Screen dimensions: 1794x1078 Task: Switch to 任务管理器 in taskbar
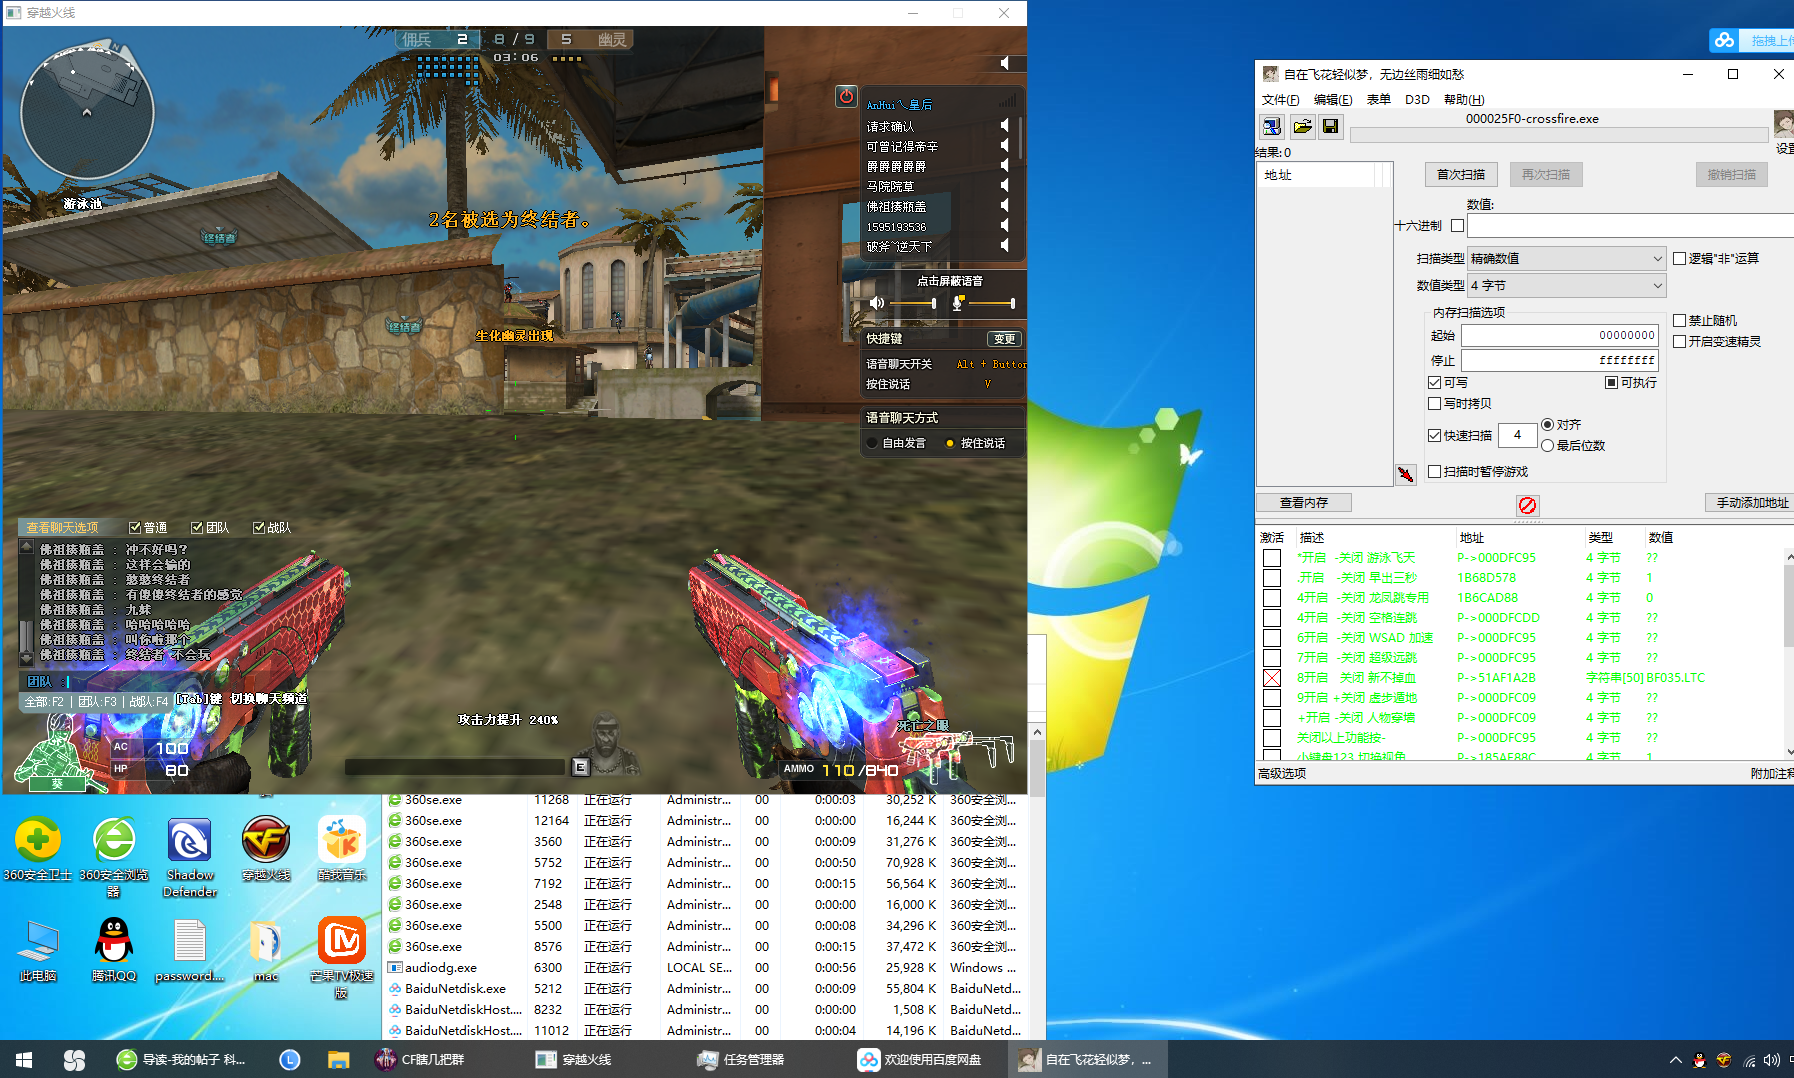[741, 1060]
